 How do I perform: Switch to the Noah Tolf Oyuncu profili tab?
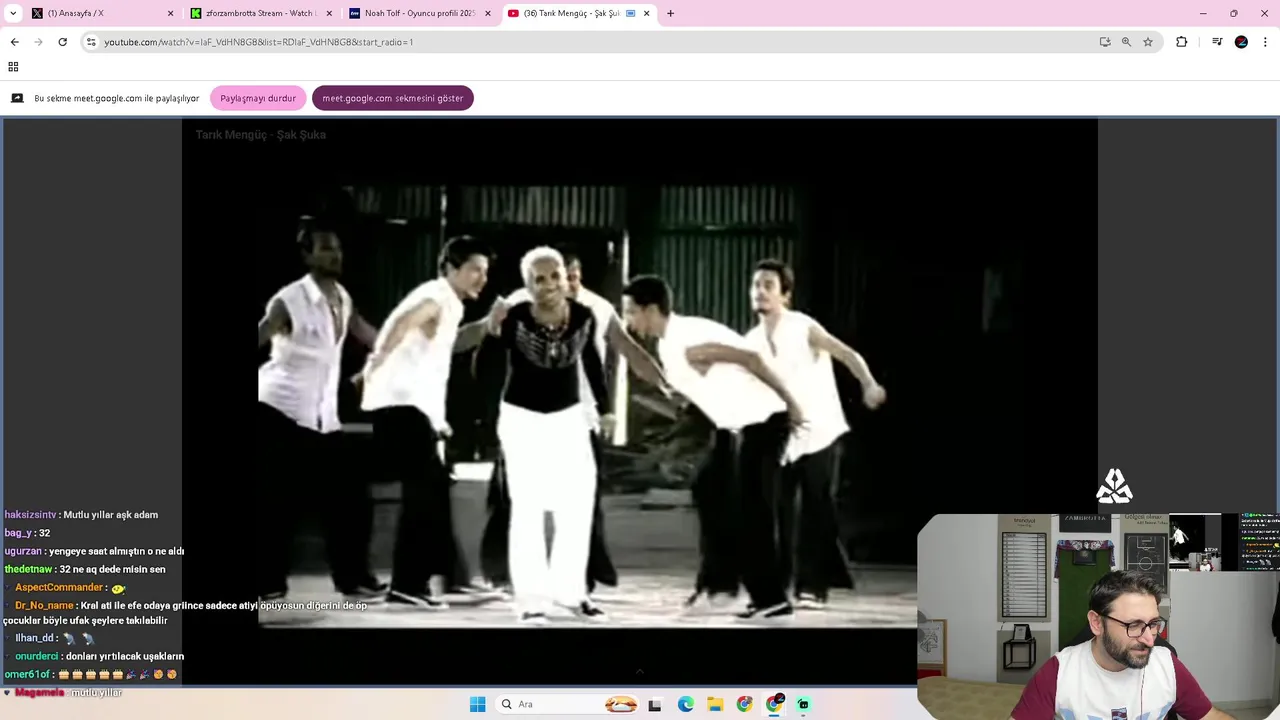click(x=418, y=13)
